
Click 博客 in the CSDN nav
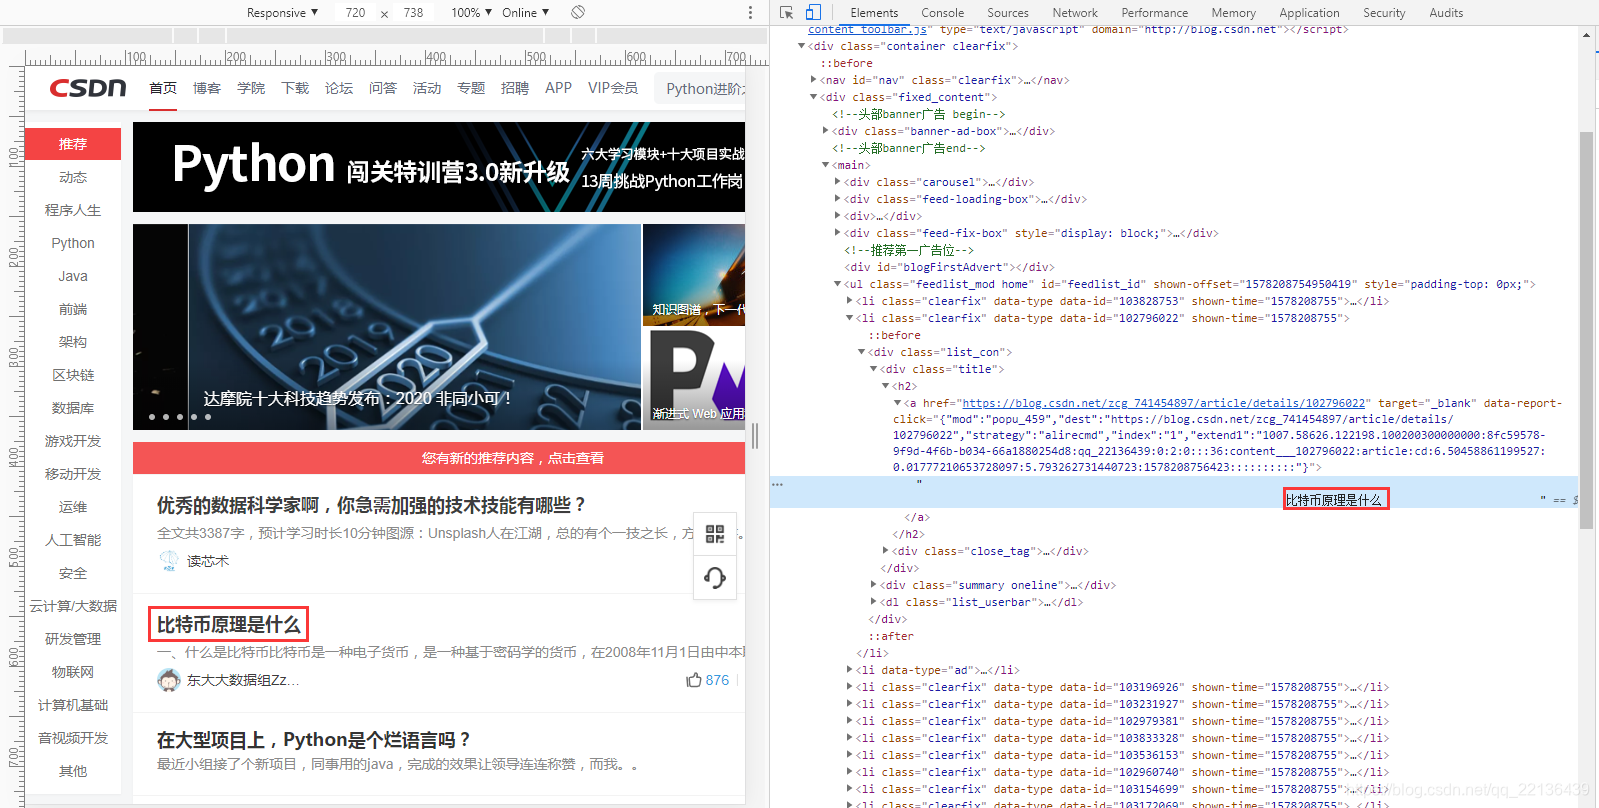coord(207,88)
